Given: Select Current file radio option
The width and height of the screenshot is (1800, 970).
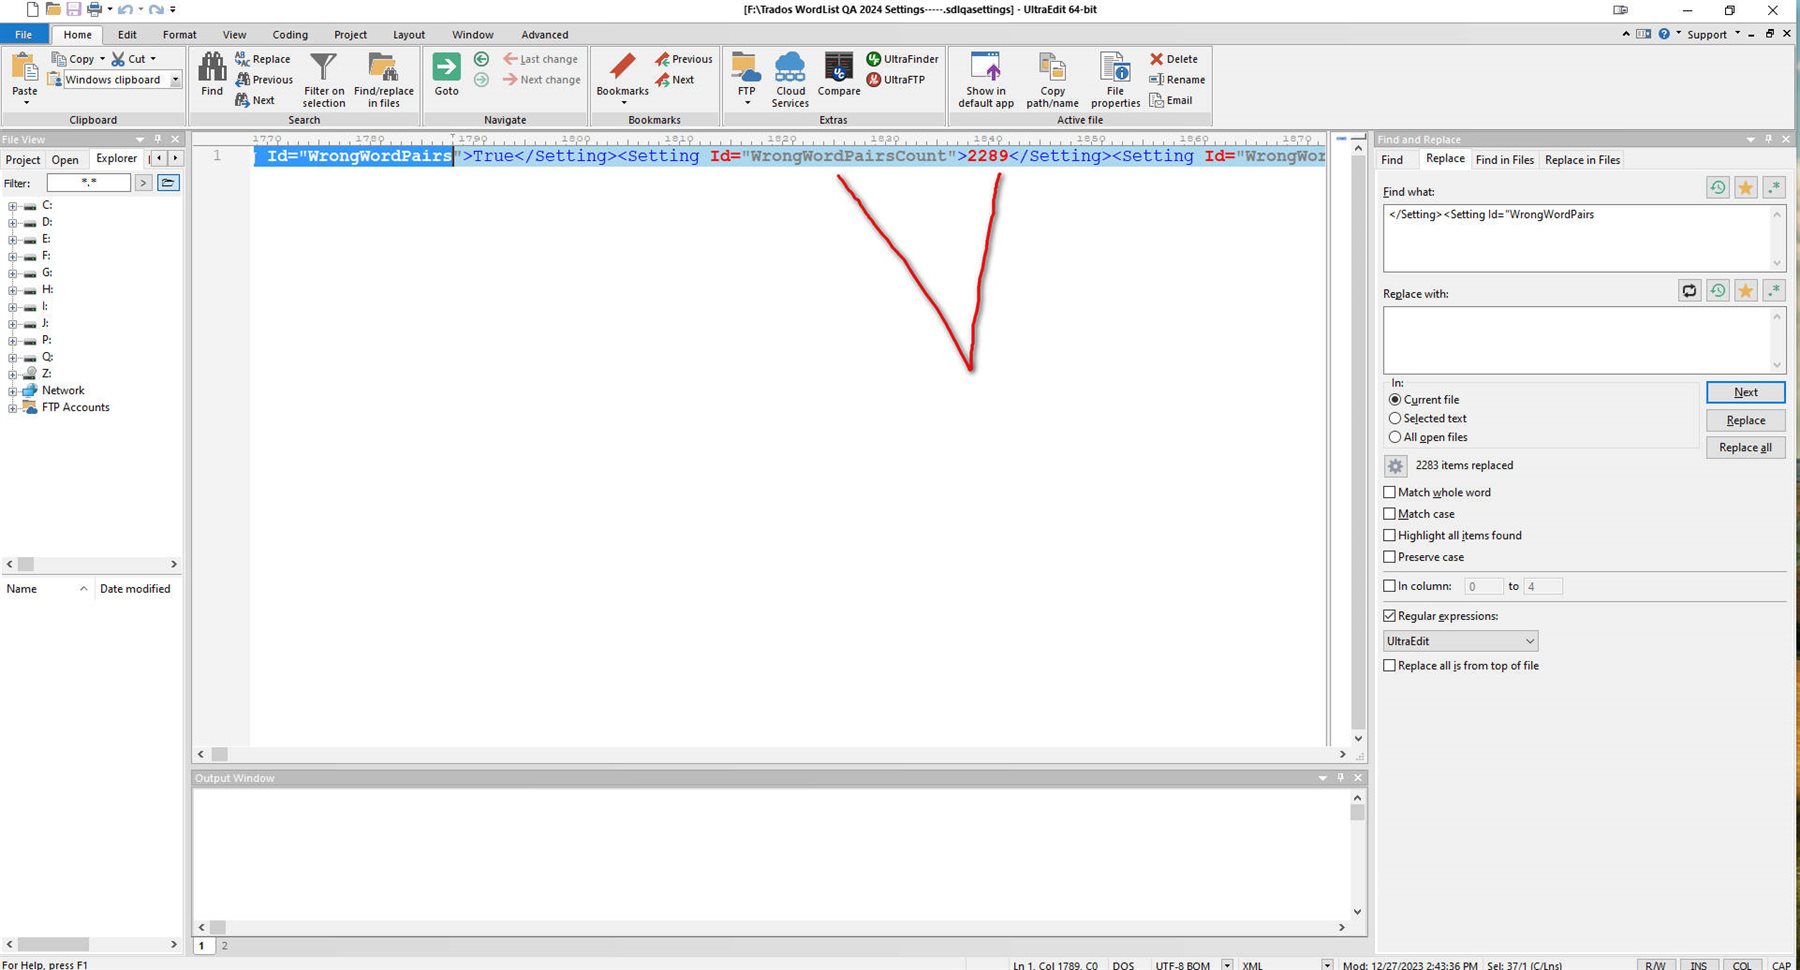Looking at the screenshot, I should click(x=1394, y=400).
